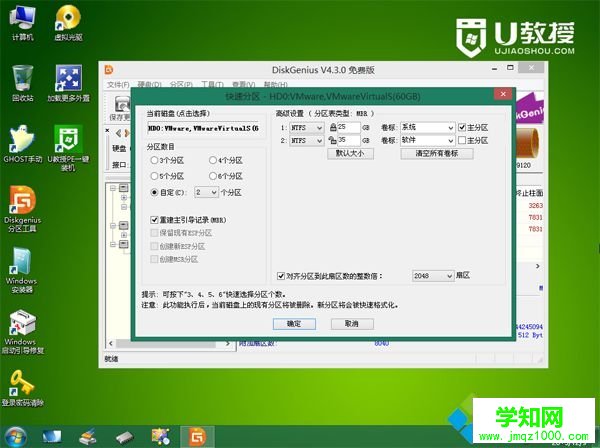
Task: Toggle 主分区 checkbox for partition 2
Action: click(x=462, y=140)
